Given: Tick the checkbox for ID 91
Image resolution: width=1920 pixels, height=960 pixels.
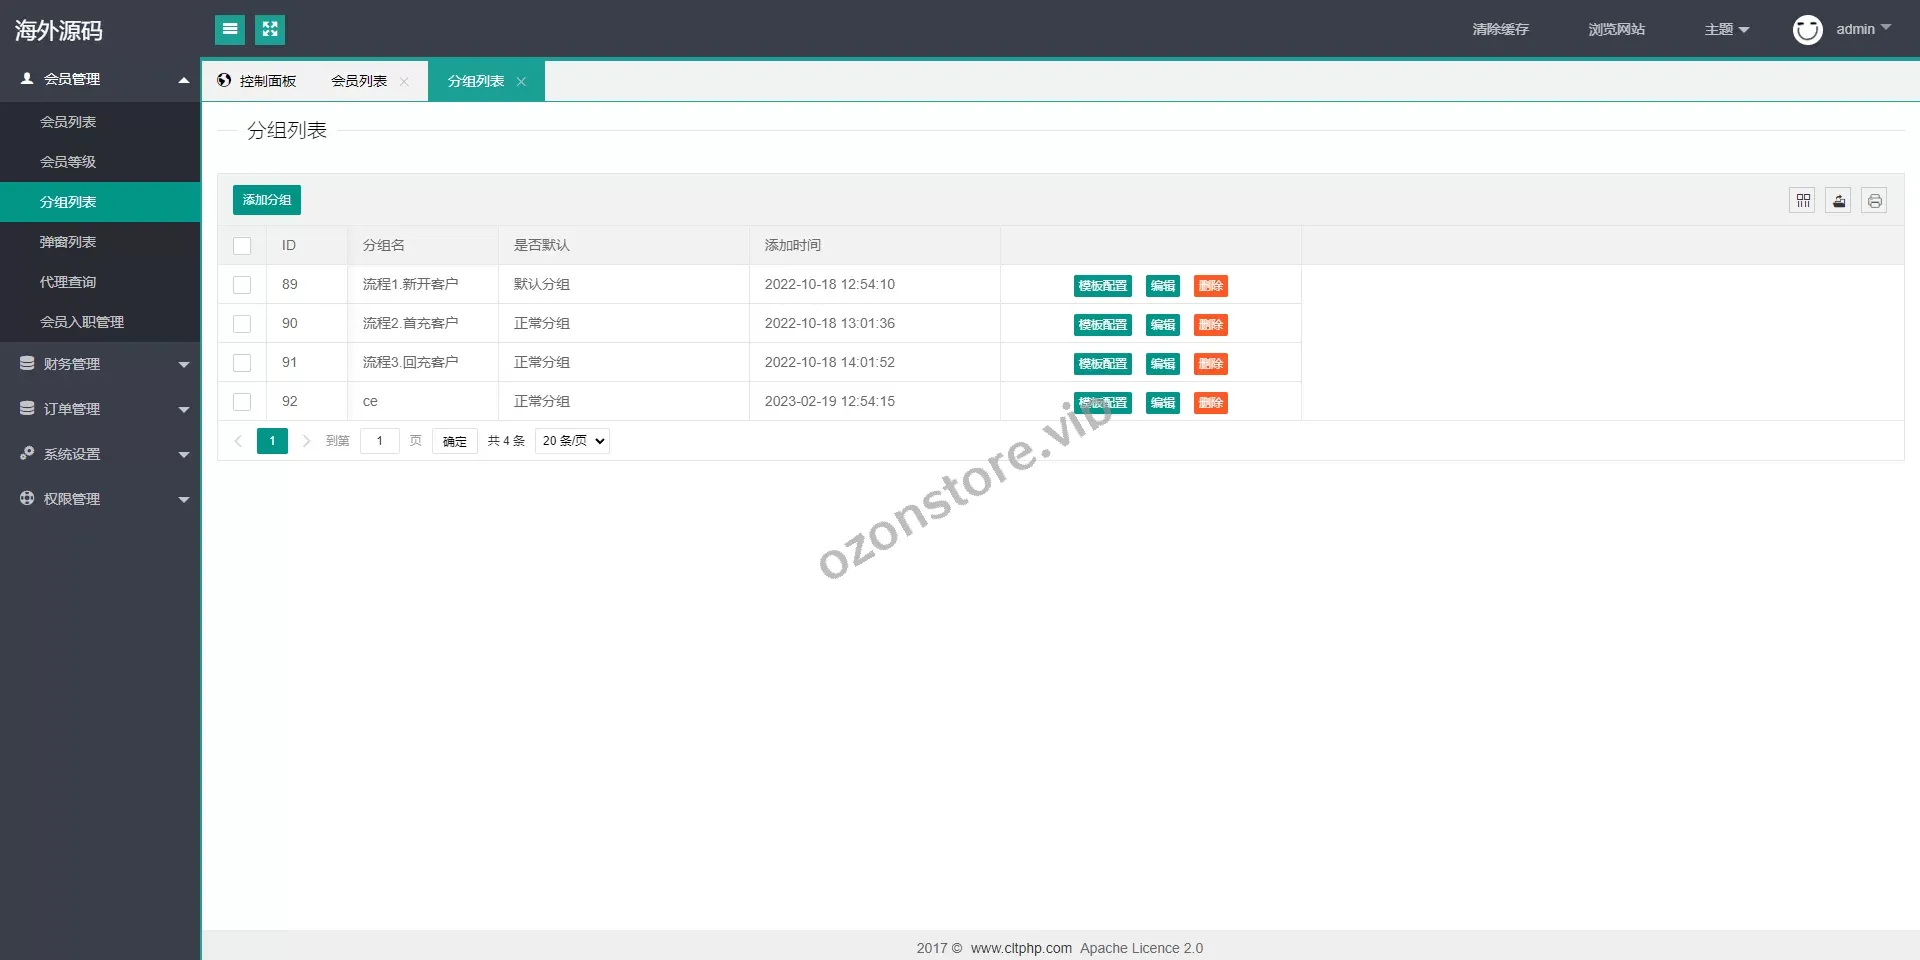Looking at the screenshot, I should coord(242,363).
